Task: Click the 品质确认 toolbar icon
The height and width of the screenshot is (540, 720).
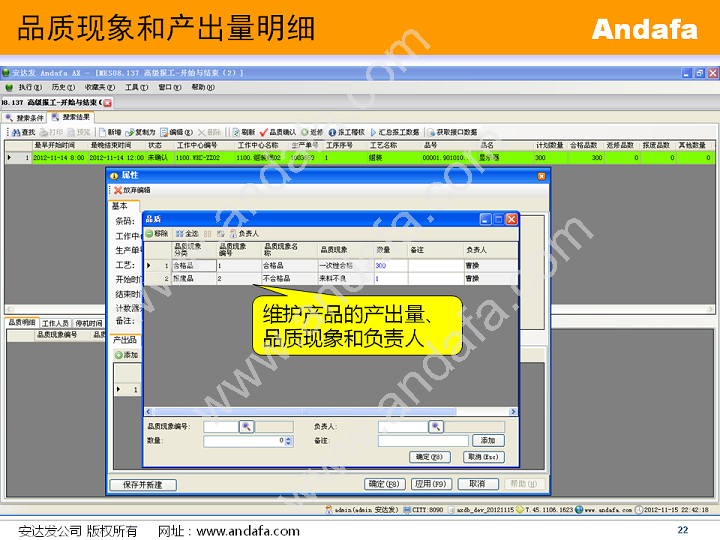Action: tap(265, 132)
